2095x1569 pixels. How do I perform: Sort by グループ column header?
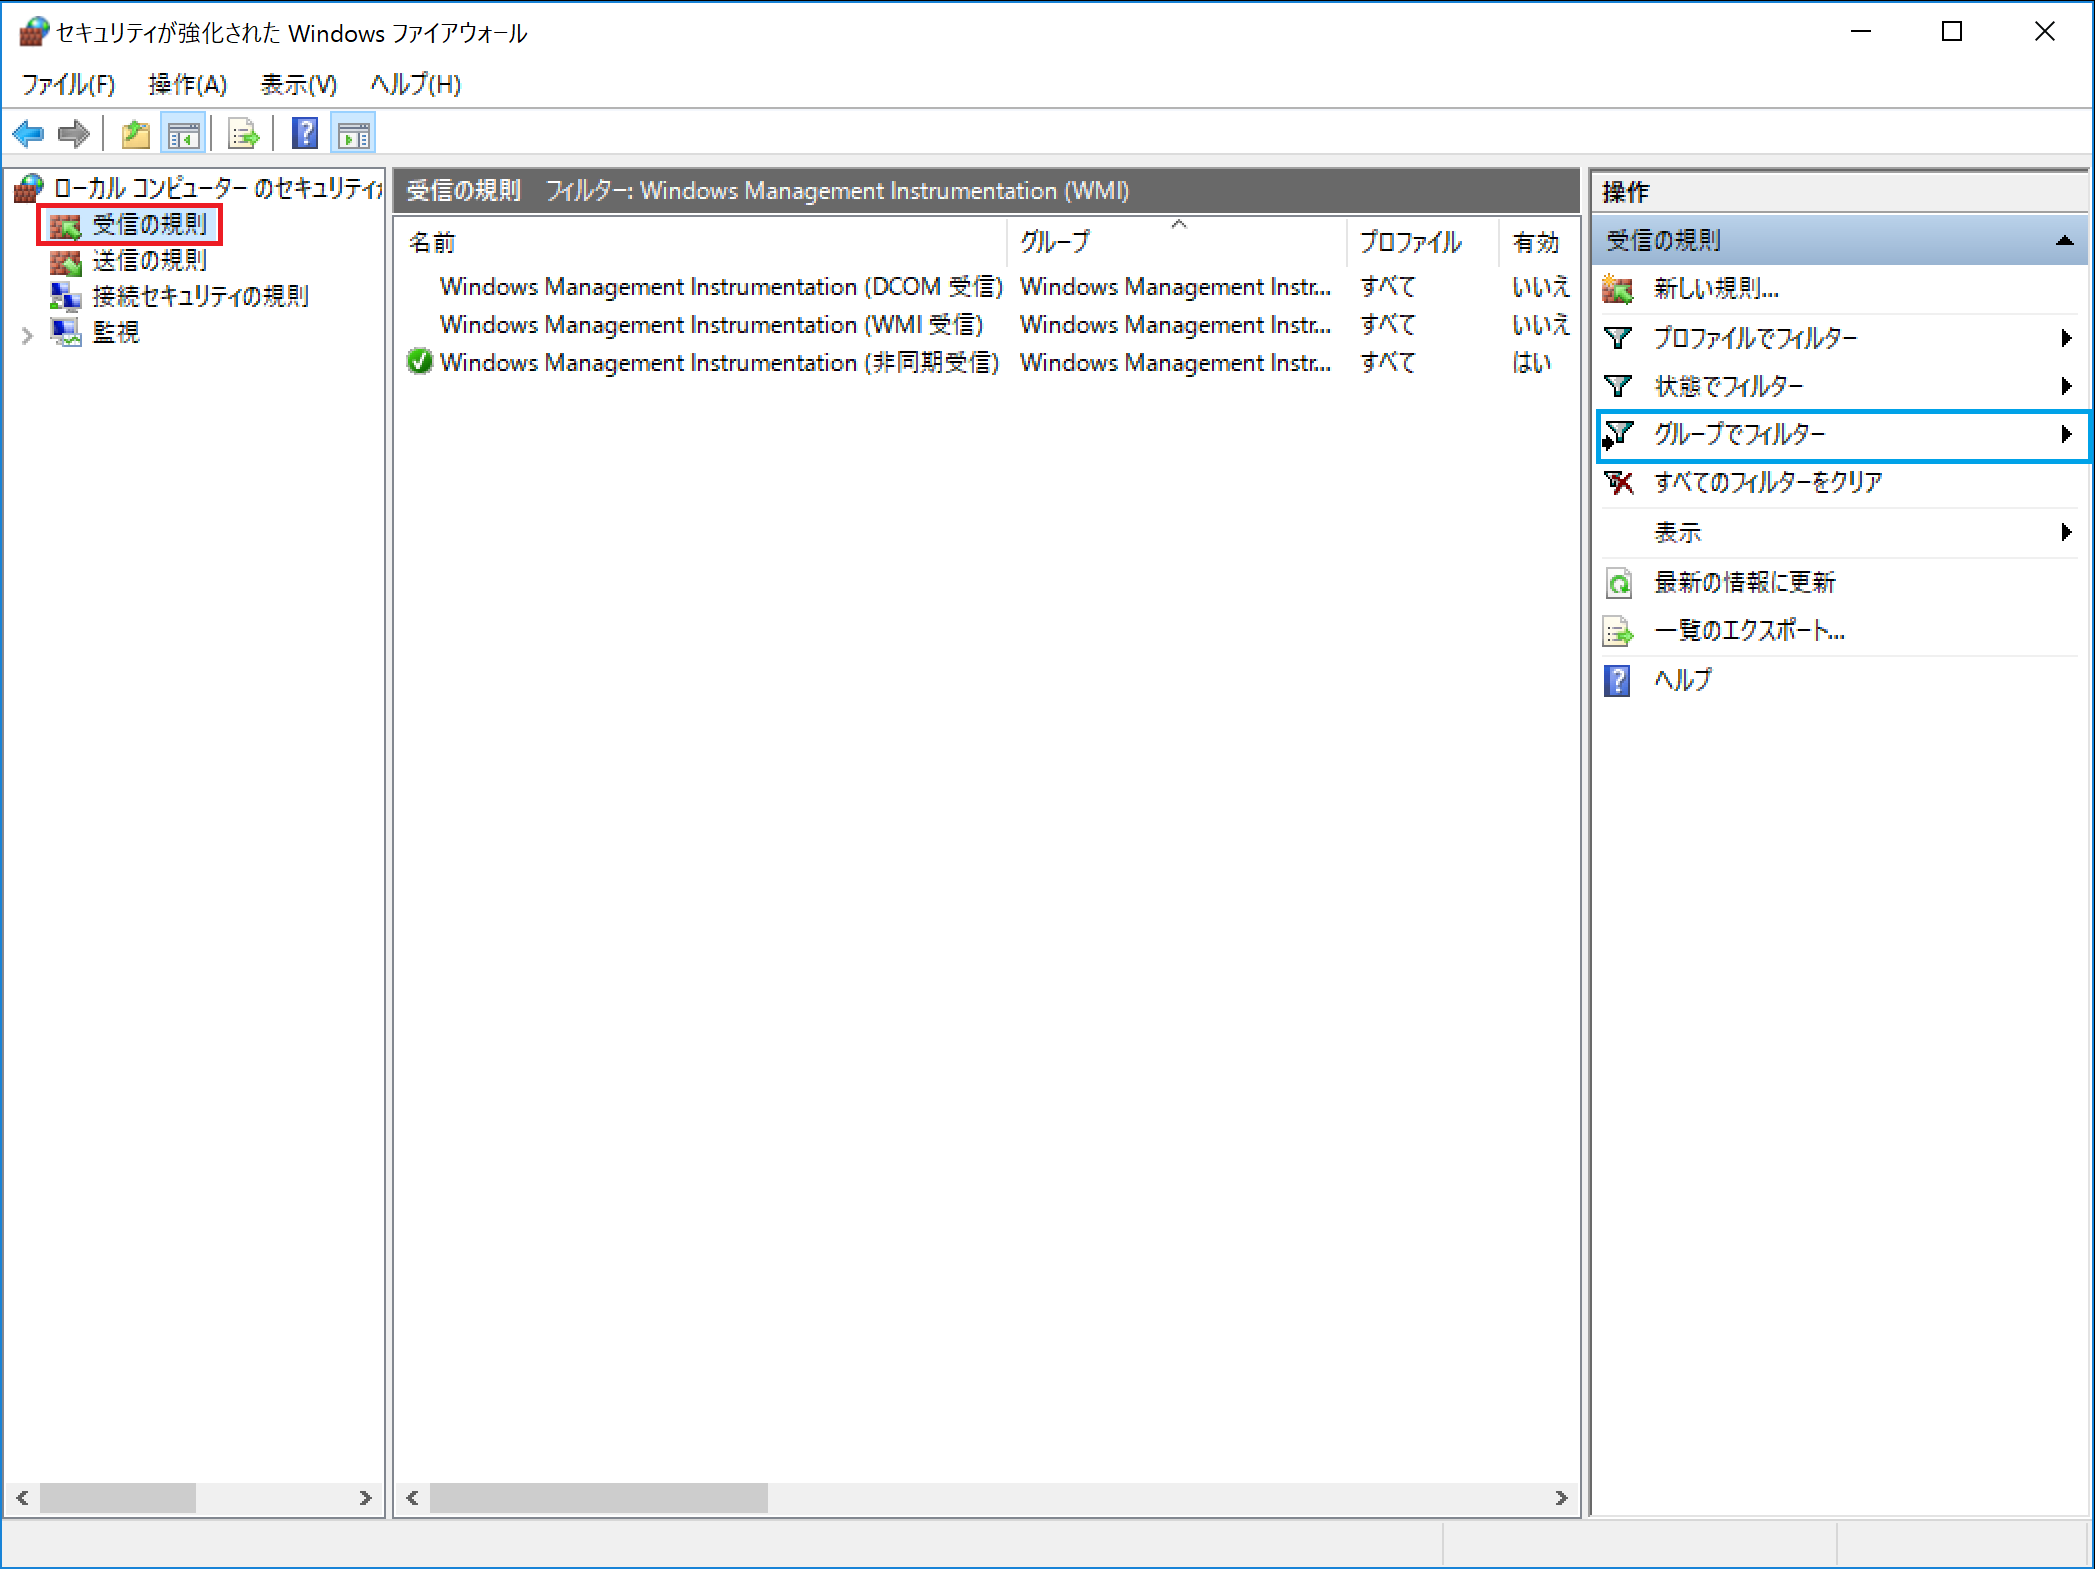tap(1177, 242)
